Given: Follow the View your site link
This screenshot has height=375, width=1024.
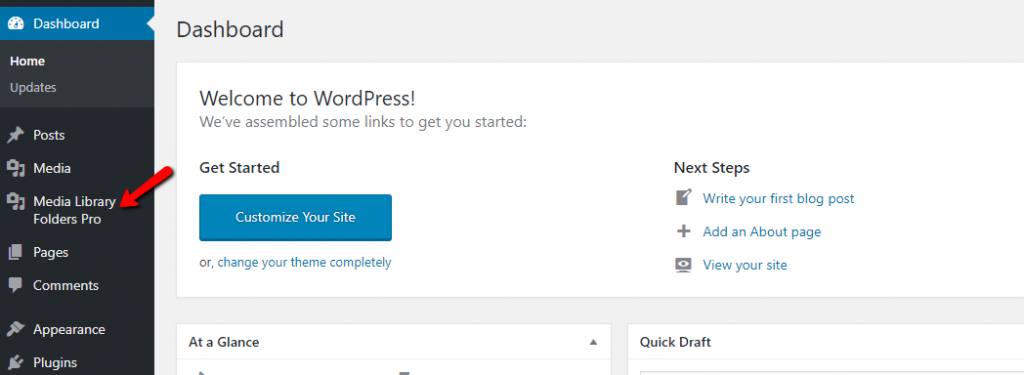Looking at the screenshot, I should pos(745,265).
